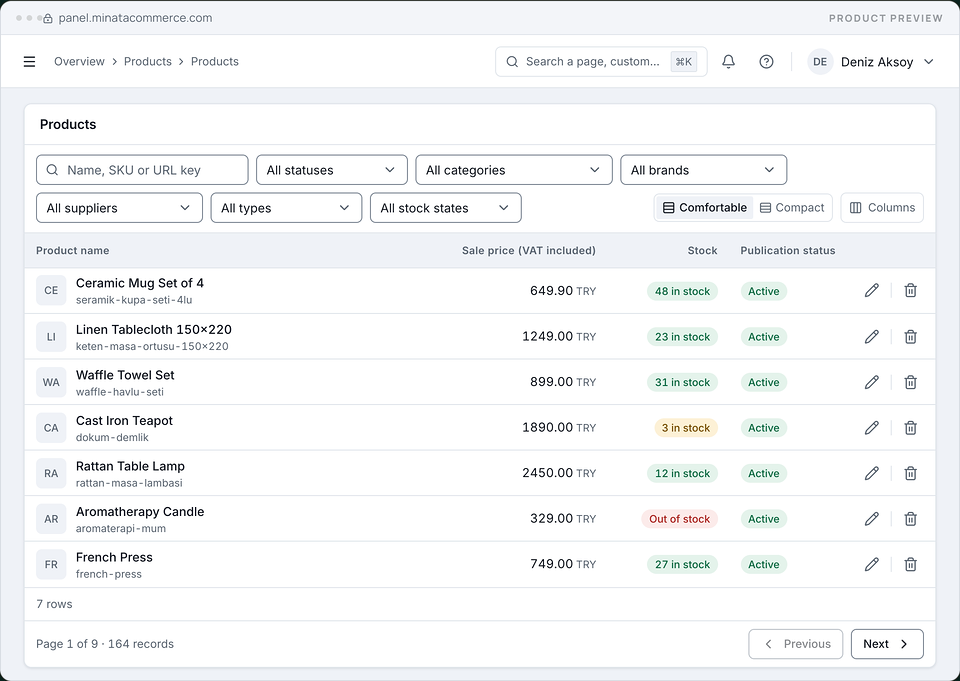Screen dimensions: 960x681
Task: Open the All brands dropdown
Action: click(x=703, y=170)
